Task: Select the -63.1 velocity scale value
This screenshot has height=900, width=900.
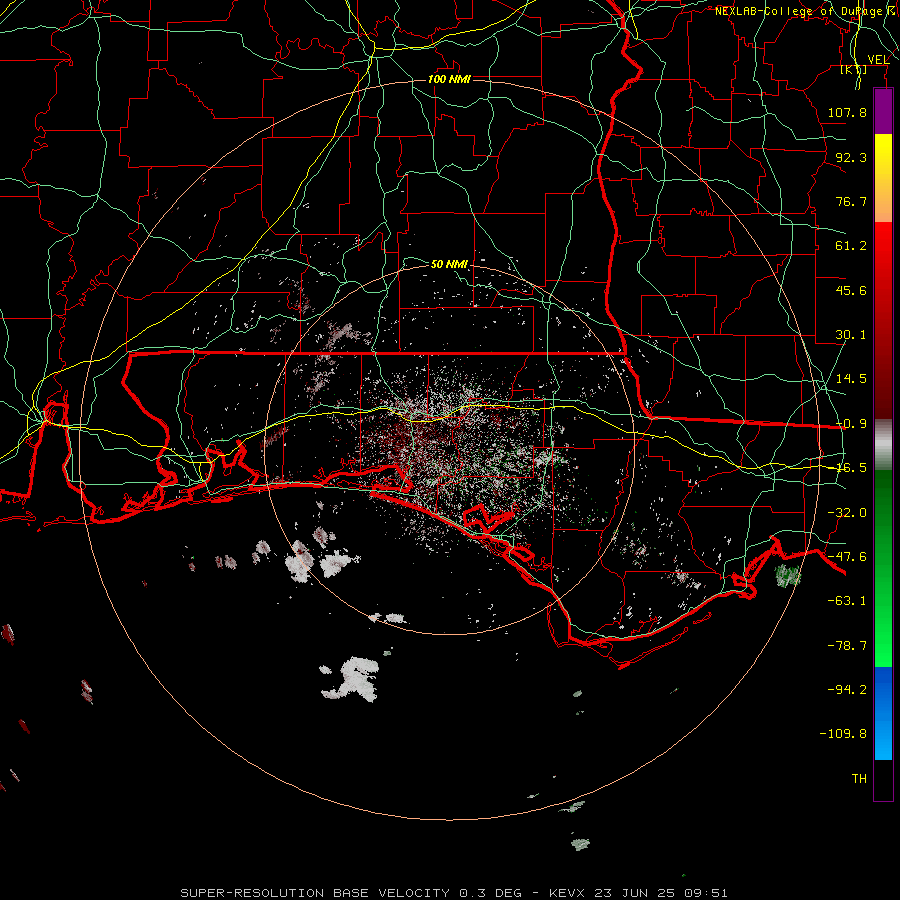Action: click(847, 601)
